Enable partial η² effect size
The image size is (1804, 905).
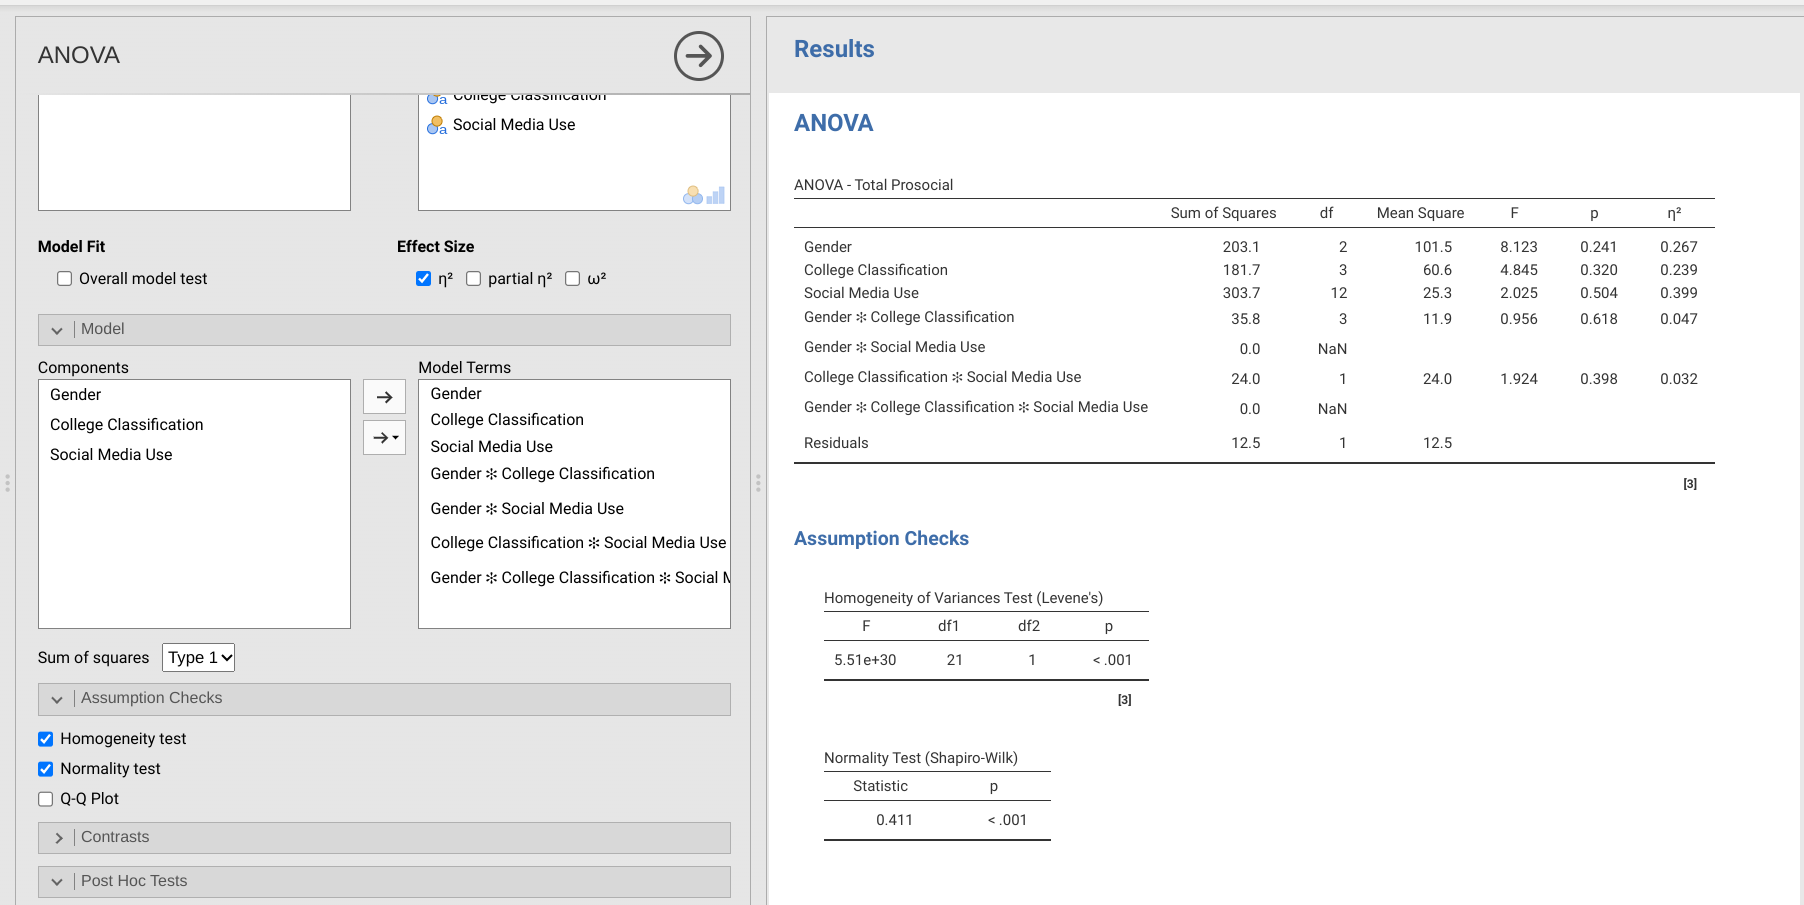pos(474,279)
